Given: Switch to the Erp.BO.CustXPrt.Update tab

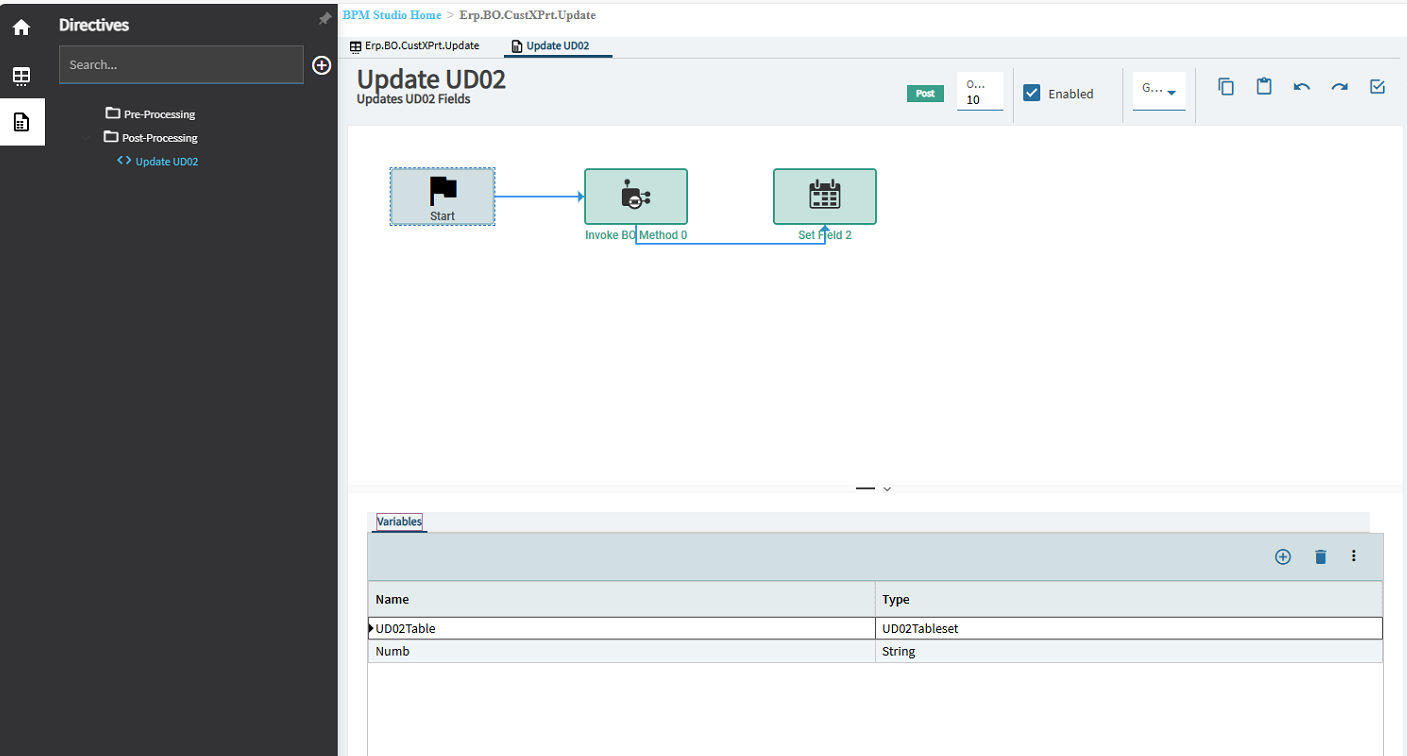Looking at the screenshot, I should 414,46.
